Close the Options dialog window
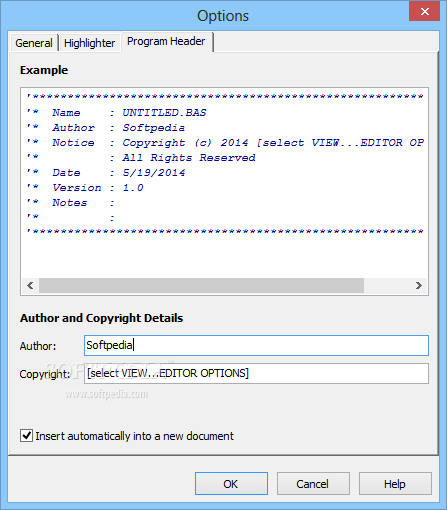 pyautogui.click(x=425, y=11)
